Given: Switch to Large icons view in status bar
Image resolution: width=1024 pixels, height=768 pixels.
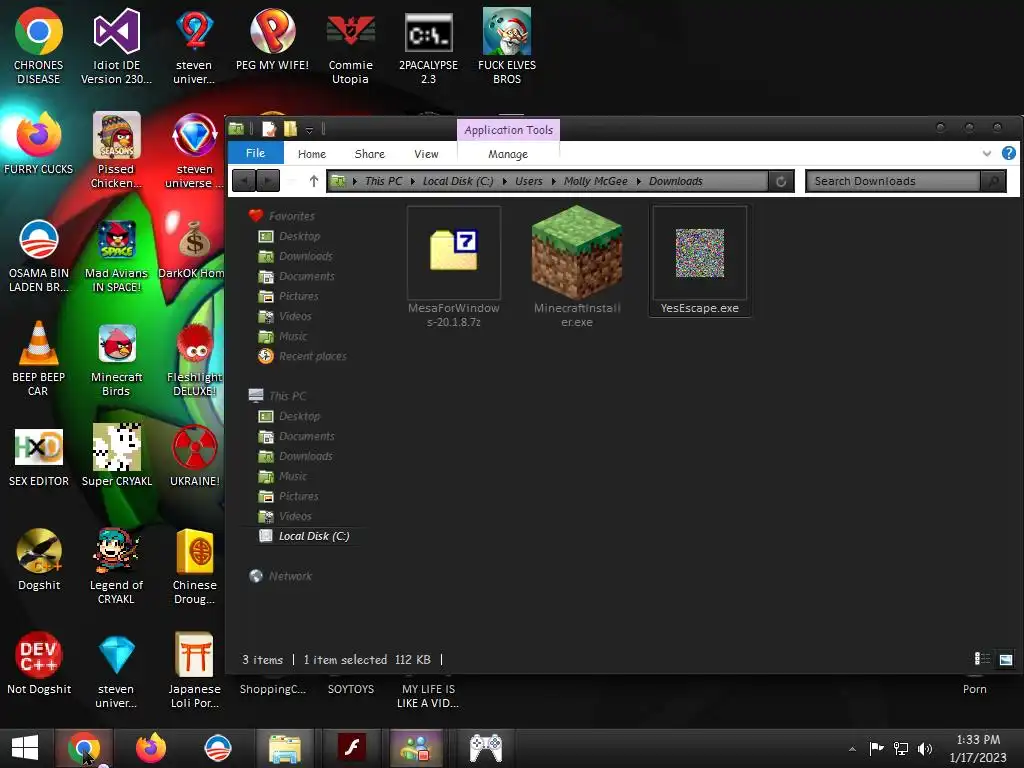Looking at the screenshot, I should pos(1006,659).
